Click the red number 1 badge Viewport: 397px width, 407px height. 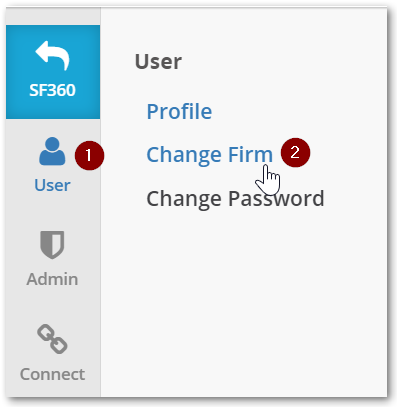pos(89,155)
